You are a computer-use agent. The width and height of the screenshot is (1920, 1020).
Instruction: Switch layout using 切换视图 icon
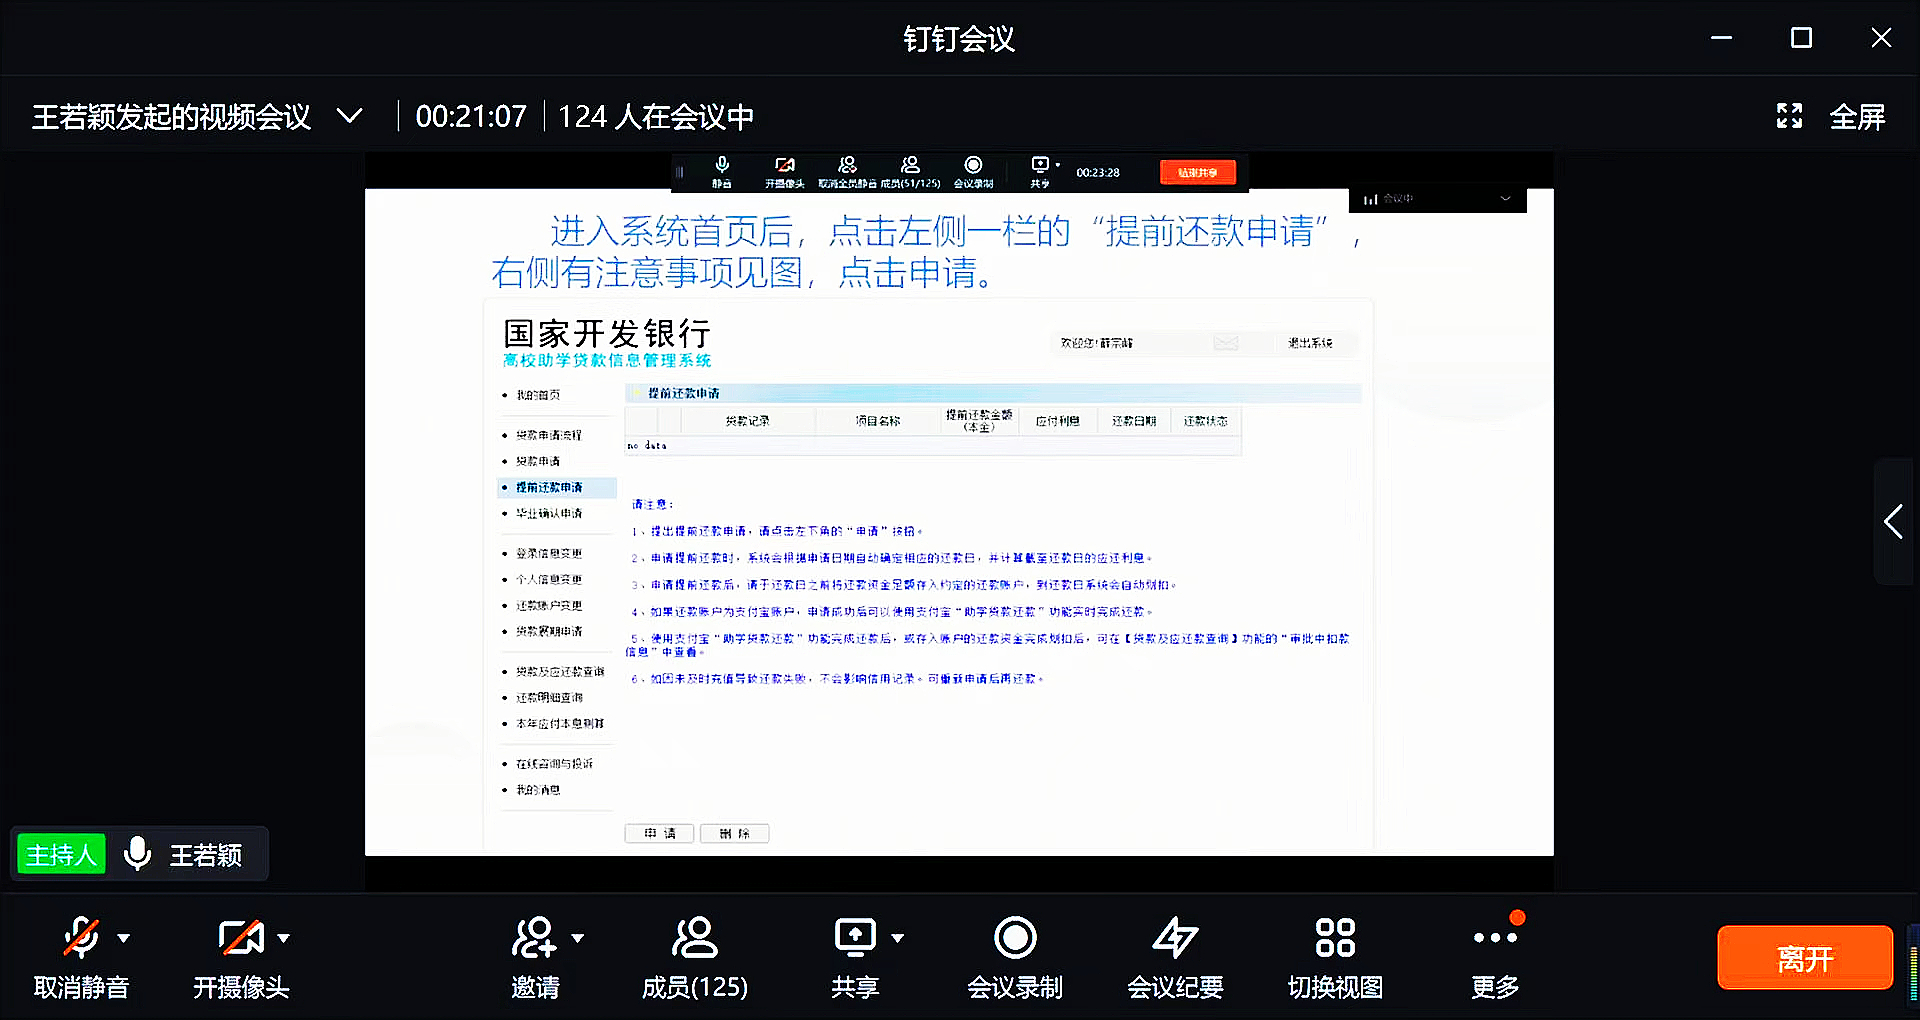click(x=1335, y=939)
